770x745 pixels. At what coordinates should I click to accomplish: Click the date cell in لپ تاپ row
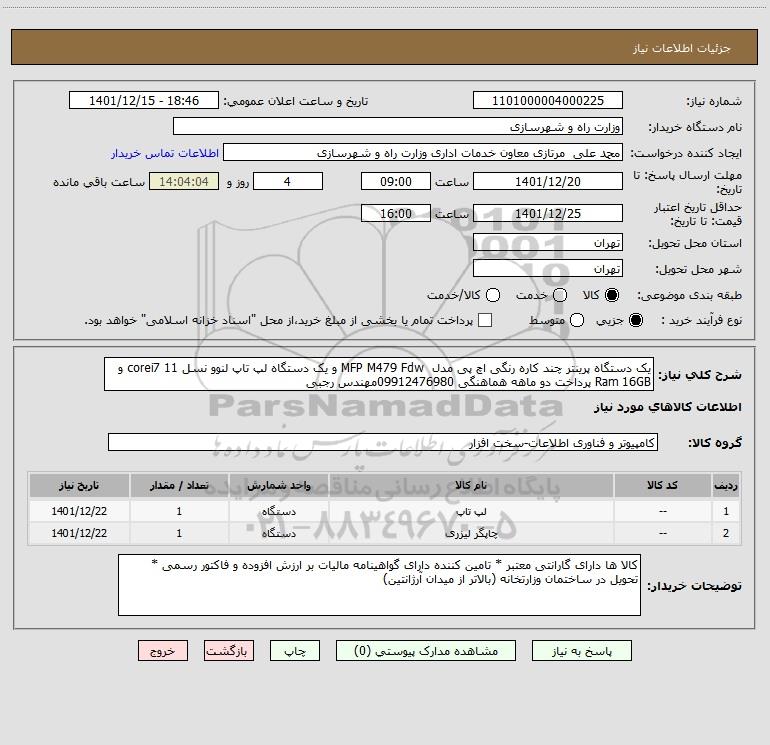tap(79, 511)
